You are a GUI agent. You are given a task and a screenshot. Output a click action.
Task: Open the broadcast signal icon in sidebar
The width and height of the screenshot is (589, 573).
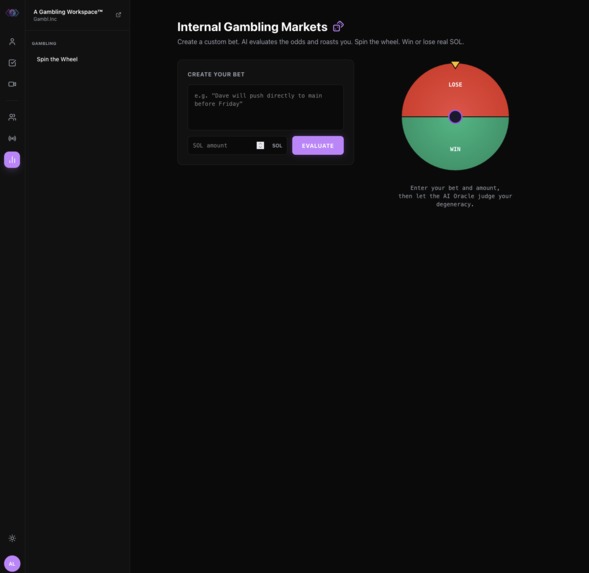[x=12, y=138]
